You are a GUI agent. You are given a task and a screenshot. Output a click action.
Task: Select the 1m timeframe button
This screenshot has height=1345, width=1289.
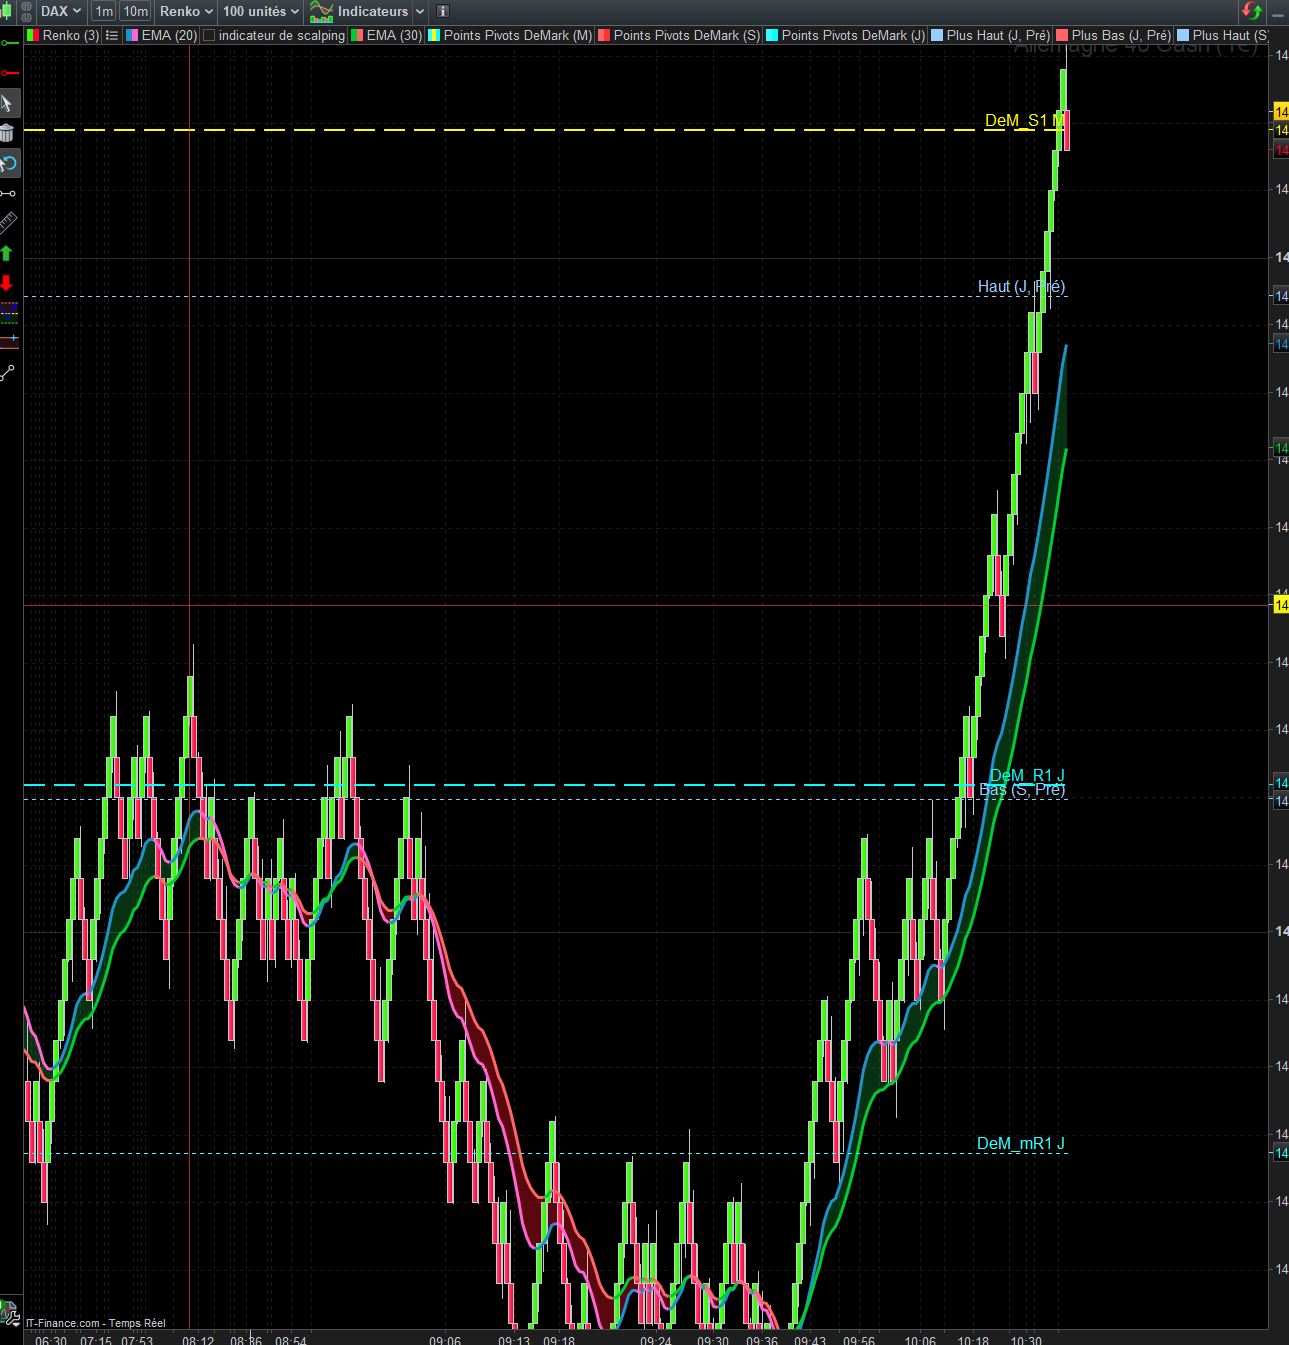click(x=104, y=11)
